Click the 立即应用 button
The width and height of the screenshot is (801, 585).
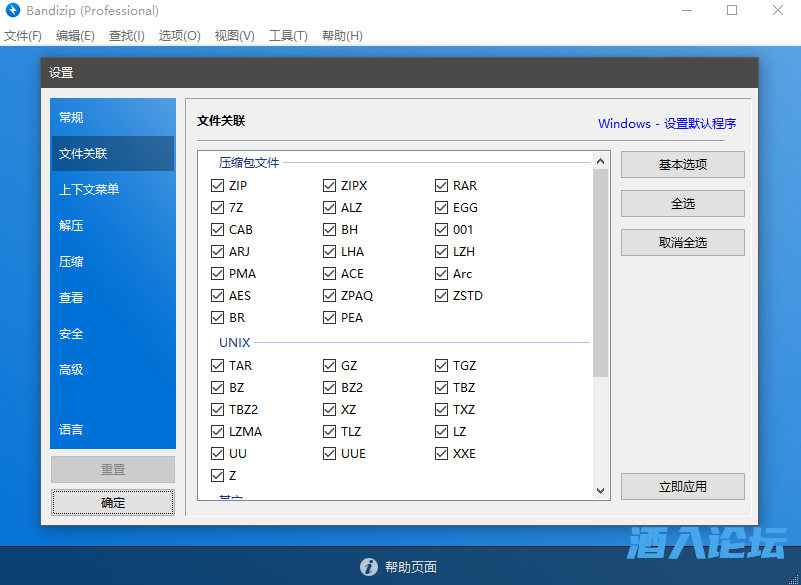pos(682,487)
